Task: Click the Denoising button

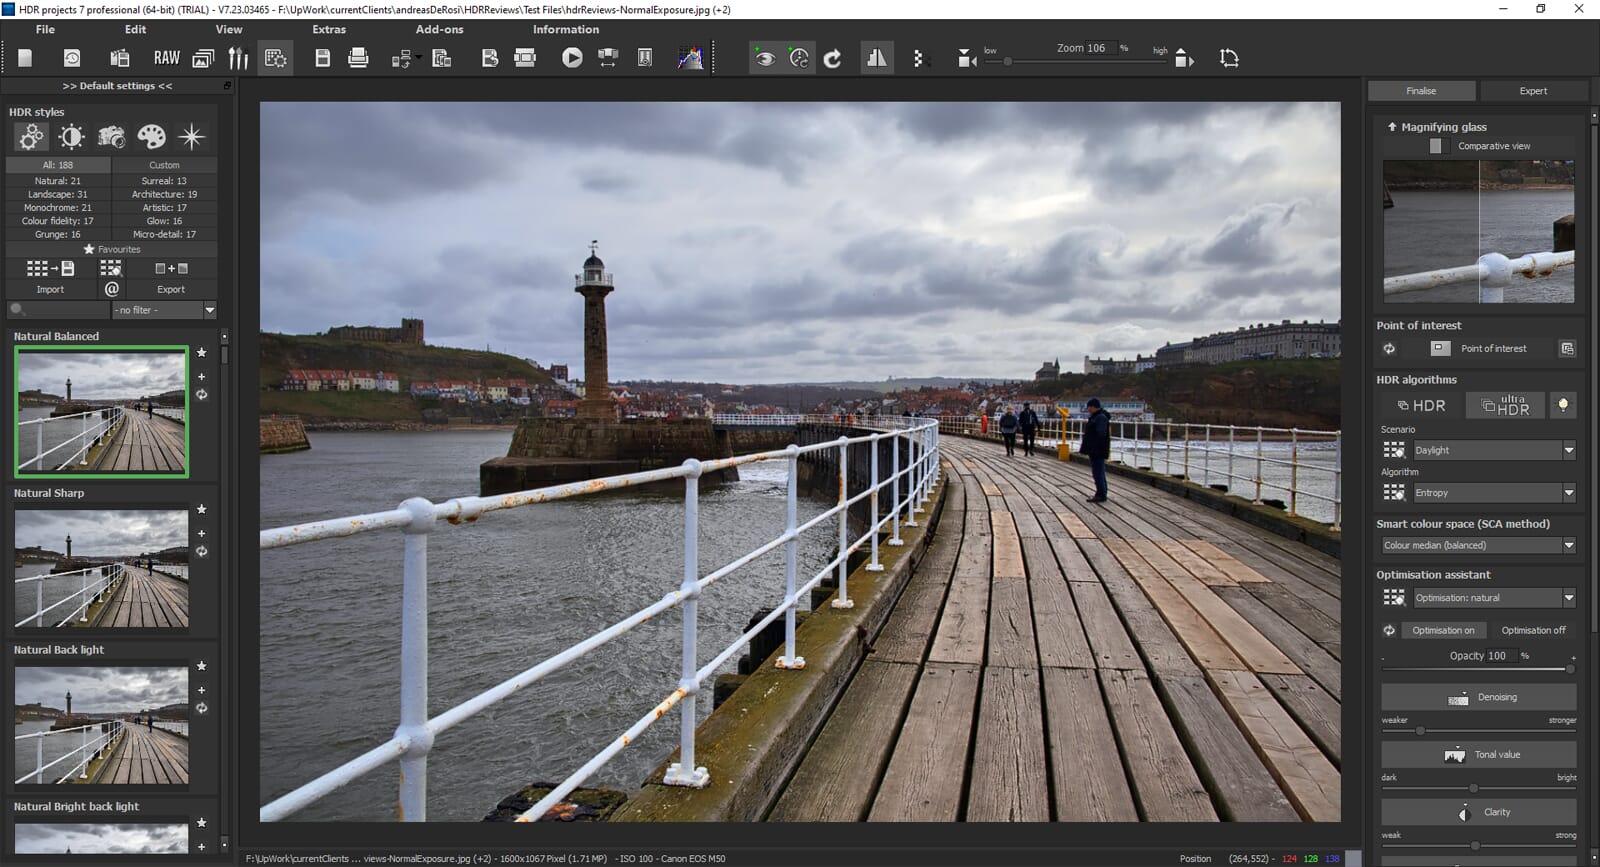Action: 1479,697
